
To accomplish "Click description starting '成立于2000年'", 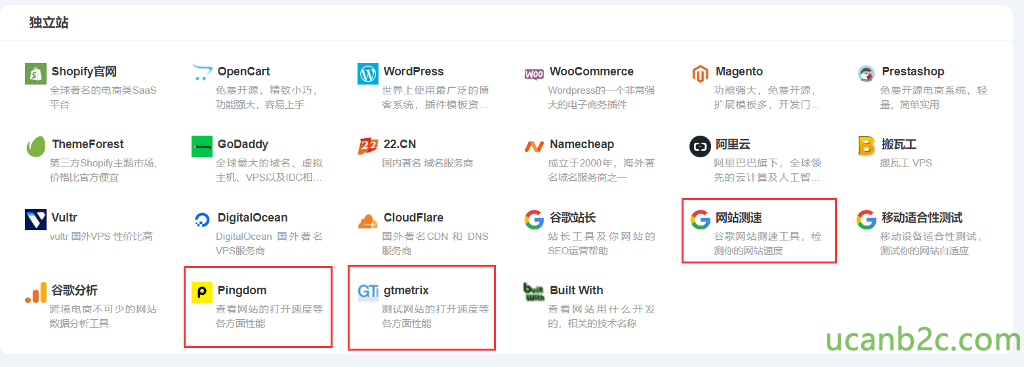I will tap(601, 170).
